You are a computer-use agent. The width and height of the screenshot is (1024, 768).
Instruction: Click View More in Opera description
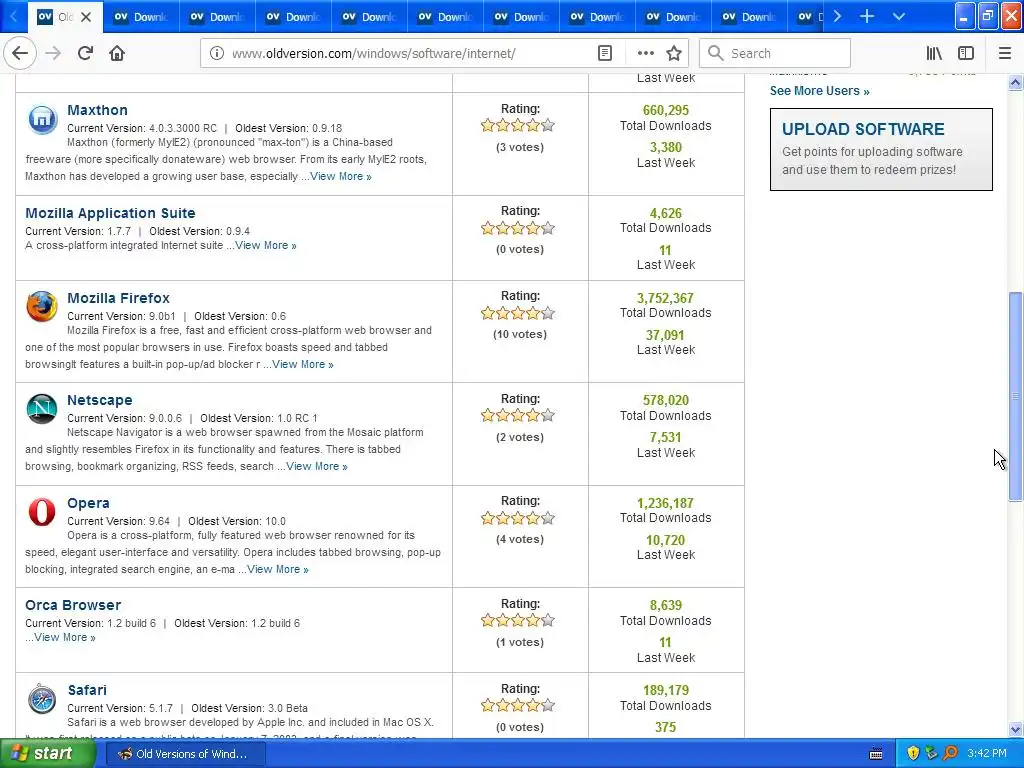[x=278, y=569]
